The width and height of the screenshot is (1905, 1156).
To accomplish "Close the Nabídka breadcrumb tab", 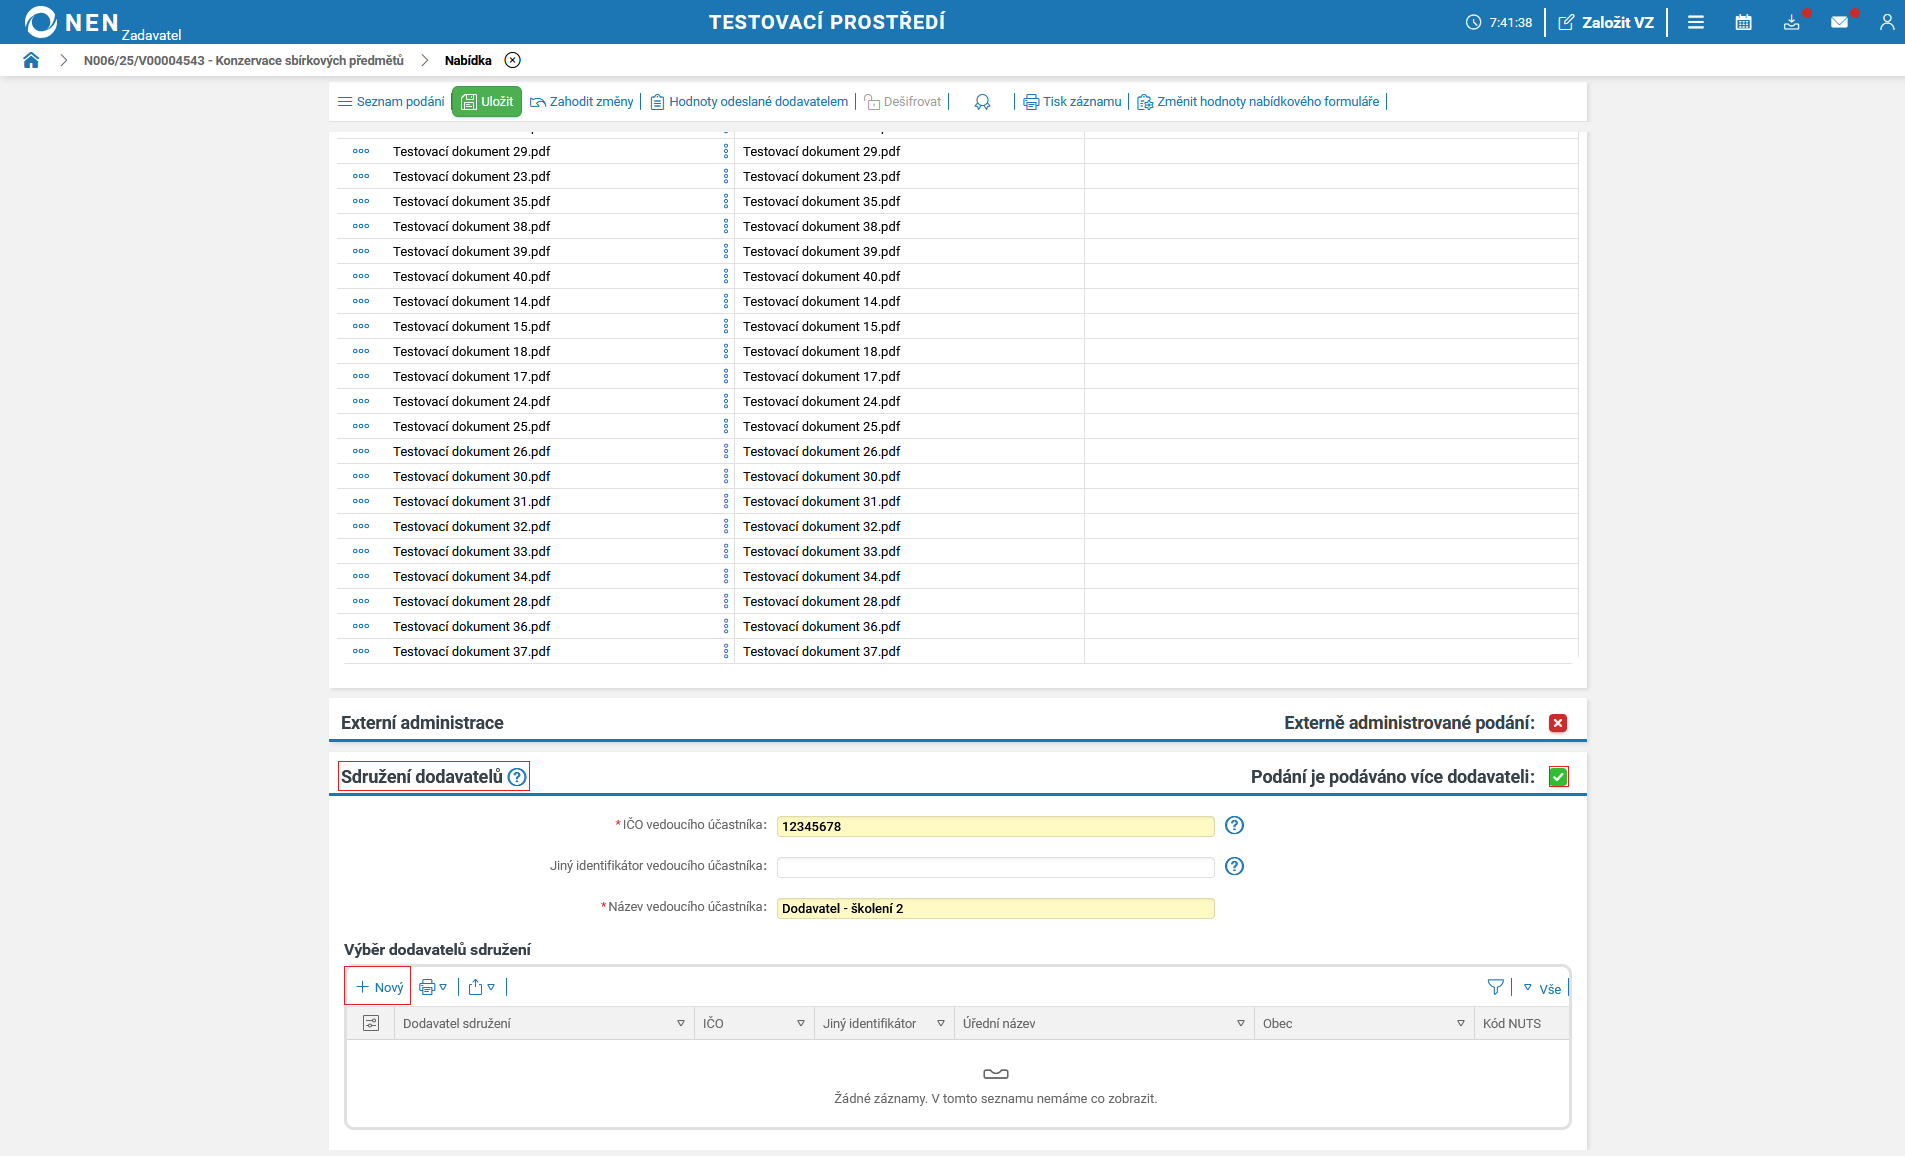I will (512, 60).
